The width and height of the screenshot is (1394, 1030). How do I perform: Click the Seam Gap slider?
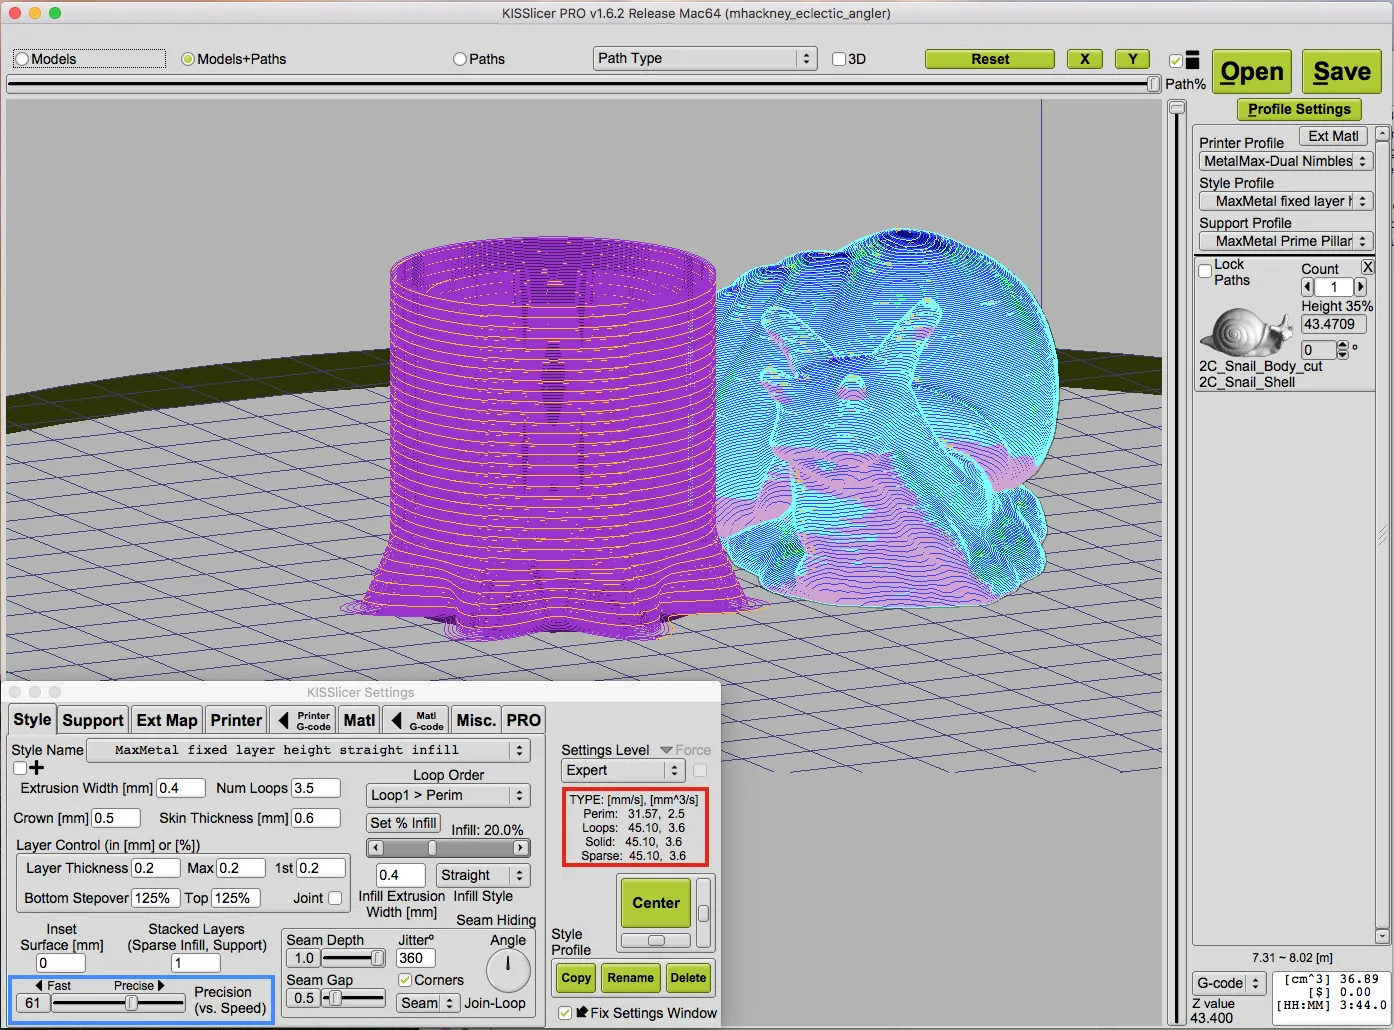(x=353, y=998)
